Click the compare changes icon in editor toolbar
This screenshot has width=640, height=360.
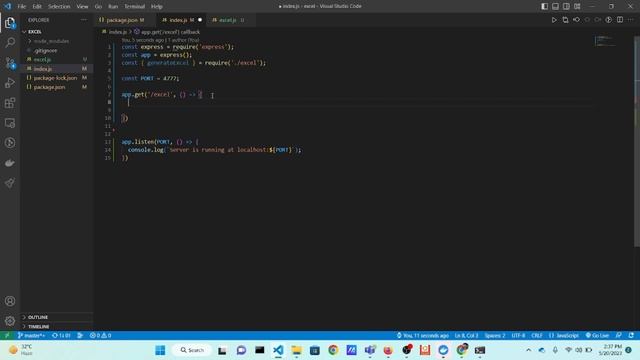[x=565, y=20]
